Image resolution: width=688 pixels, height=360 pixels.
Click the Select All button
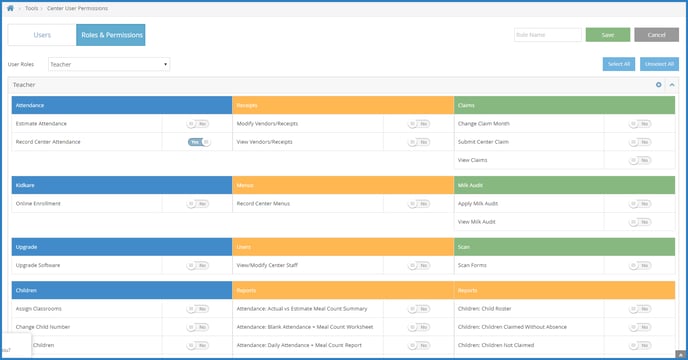pyautogui.click(x=619, y=64)
